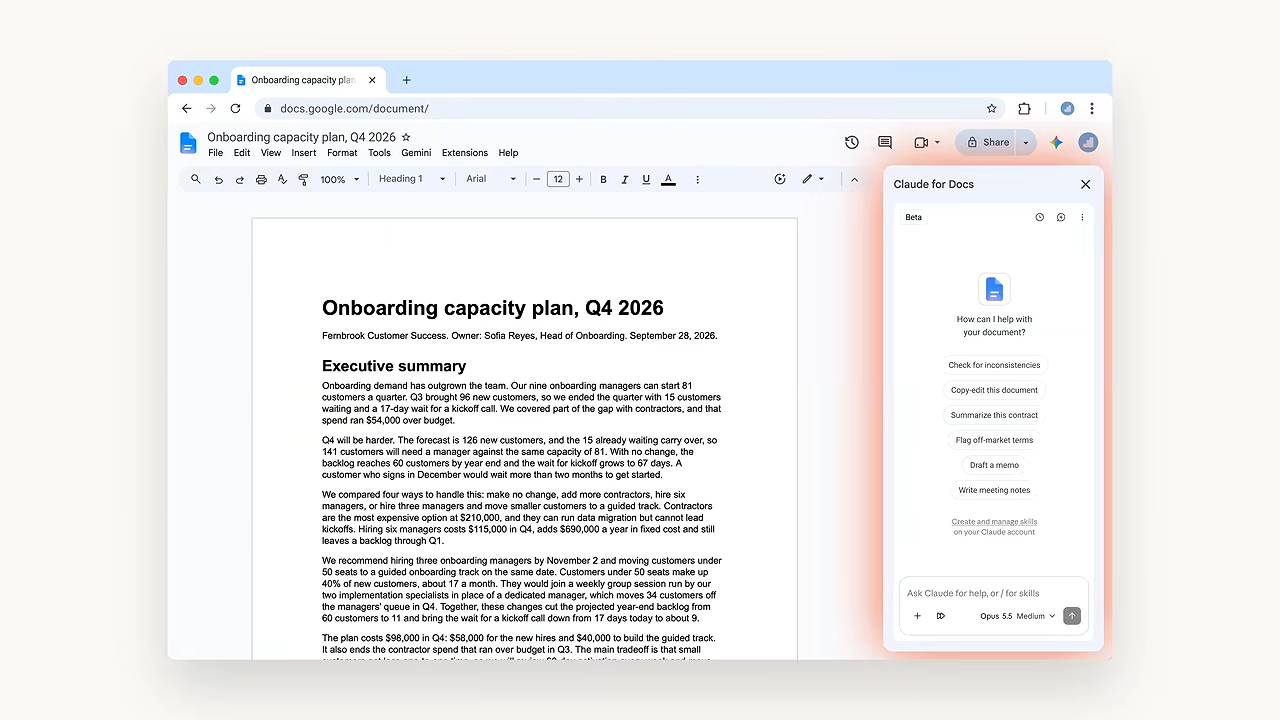Viewport: 1280px width, 720px height.
Task: Open chat history clock in Claude panel
Action: [1040, 217]
